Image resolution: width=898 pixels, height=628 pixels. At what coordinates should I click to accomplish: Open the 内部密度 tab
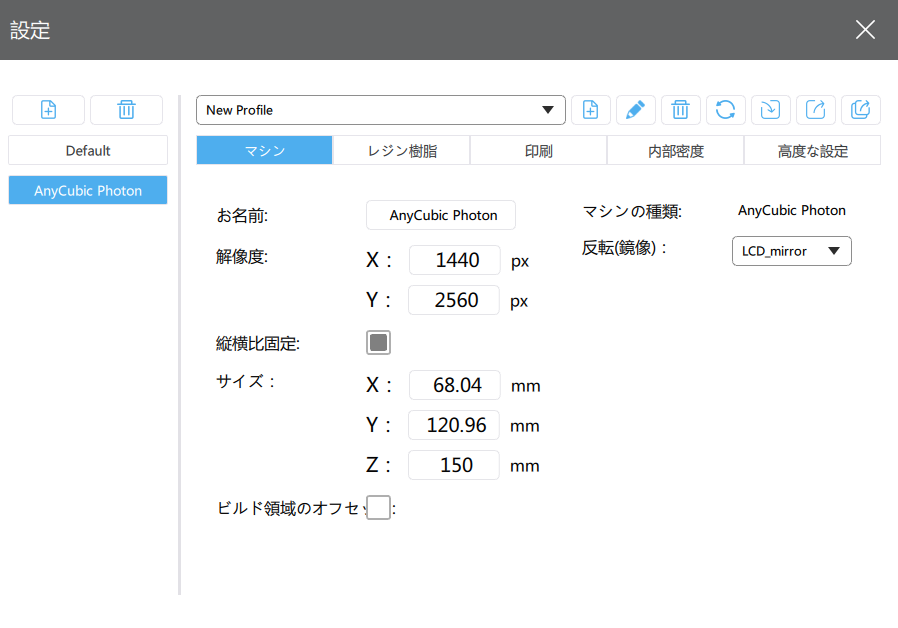676,151
